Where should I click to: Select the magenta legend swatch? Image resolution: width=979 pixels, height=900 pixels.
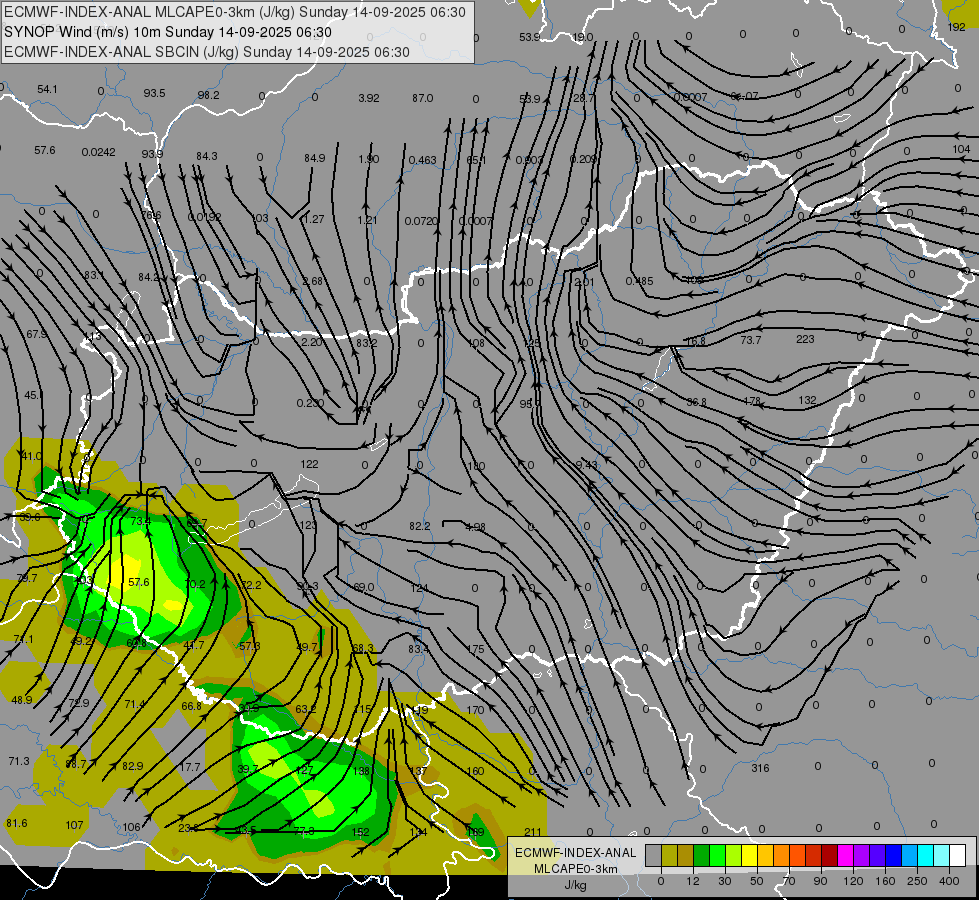(x=846, y=855)
